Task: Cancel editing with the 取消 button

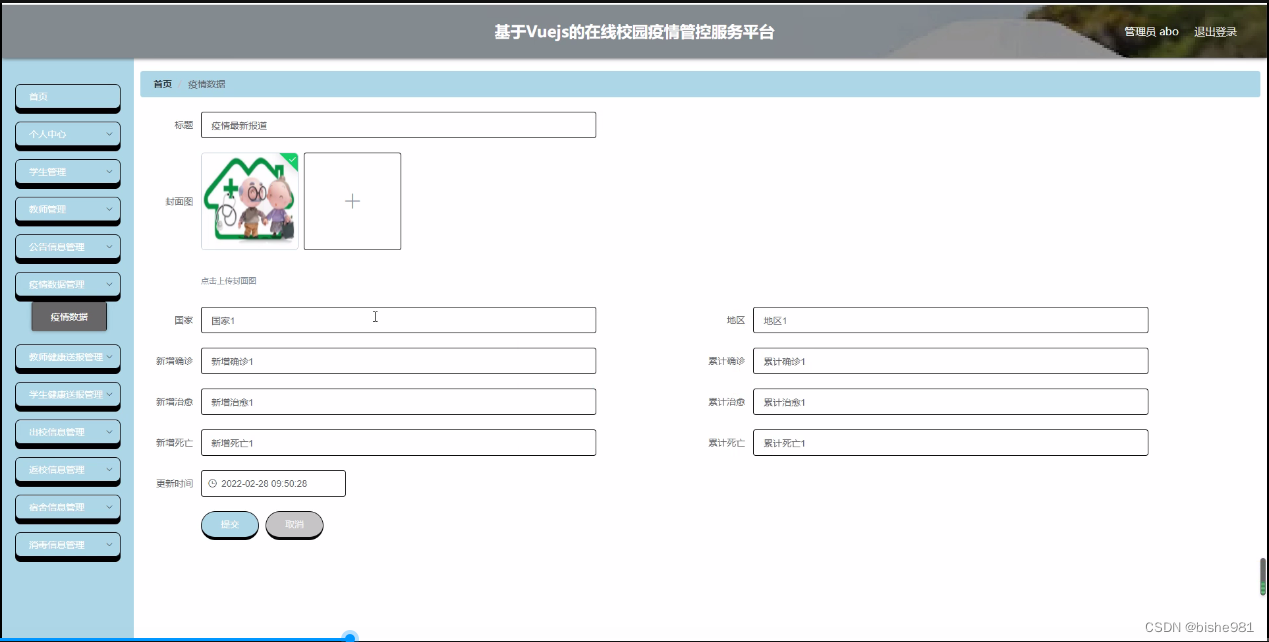Action: 293,524
